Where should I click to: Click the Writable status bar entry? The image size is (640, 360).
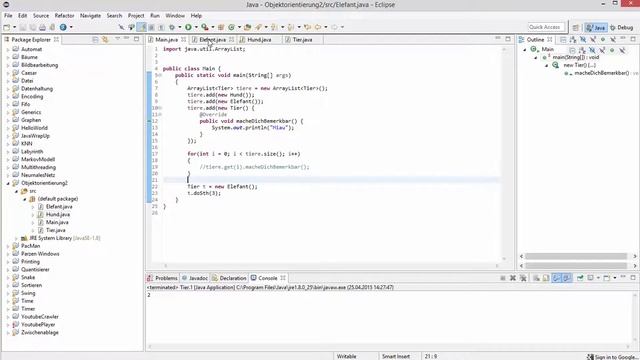347,356
